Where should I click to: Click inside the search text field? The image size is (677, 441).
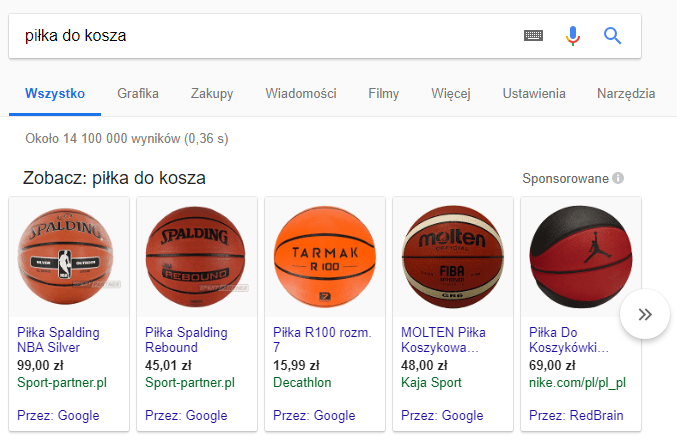click(x=260, y=36)
